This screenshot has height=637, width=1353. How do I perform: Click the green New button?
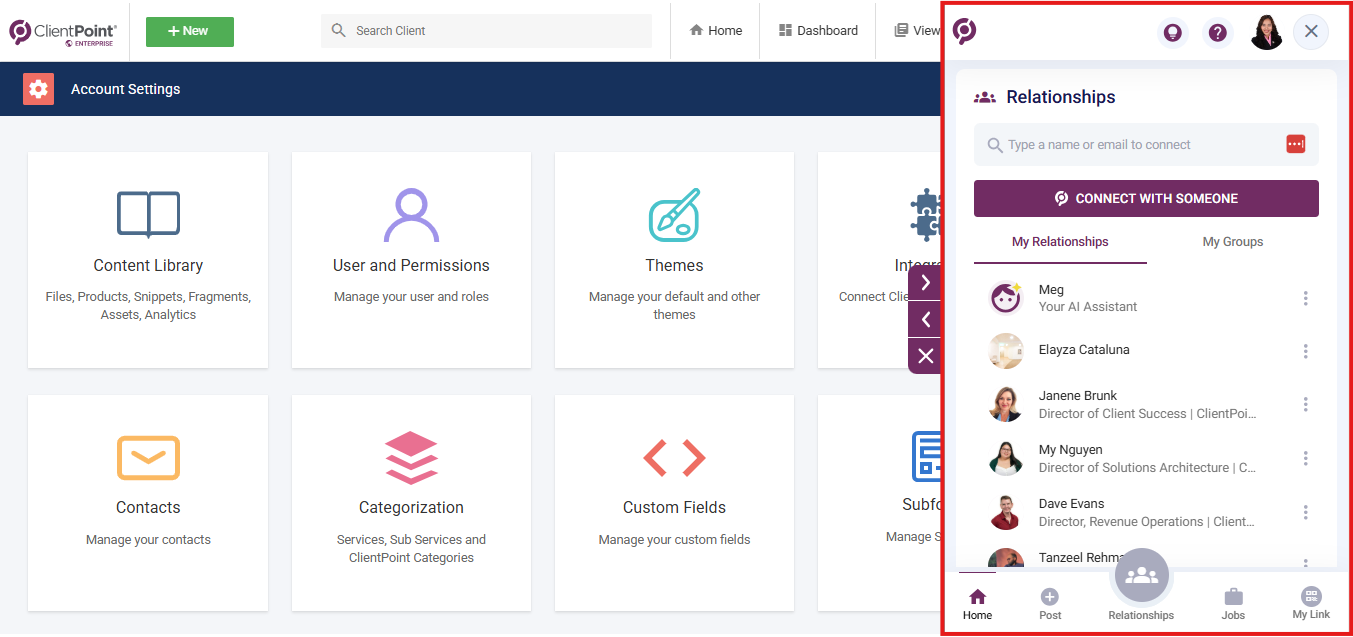point(190,31)
